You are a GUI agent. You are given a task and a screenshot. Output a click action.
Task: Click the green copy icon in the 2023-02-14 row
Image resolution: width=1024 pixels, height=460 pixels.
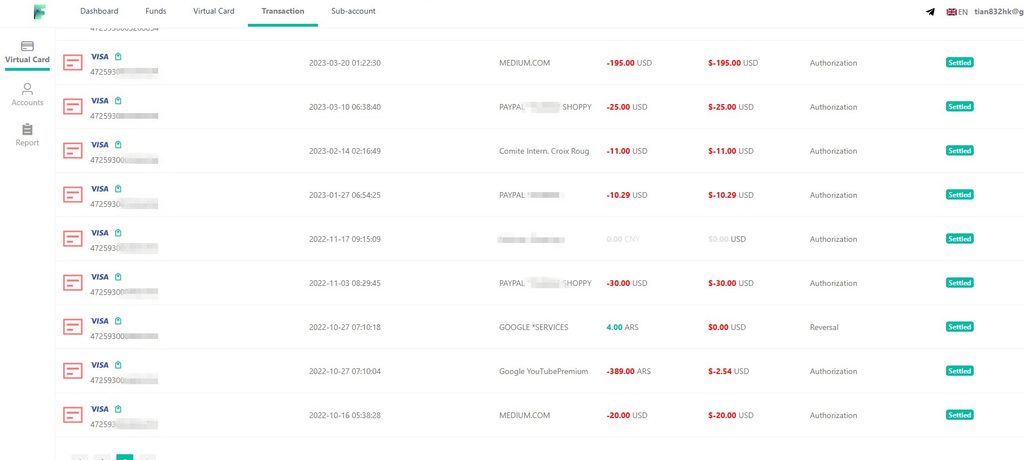tap(118, 144)
